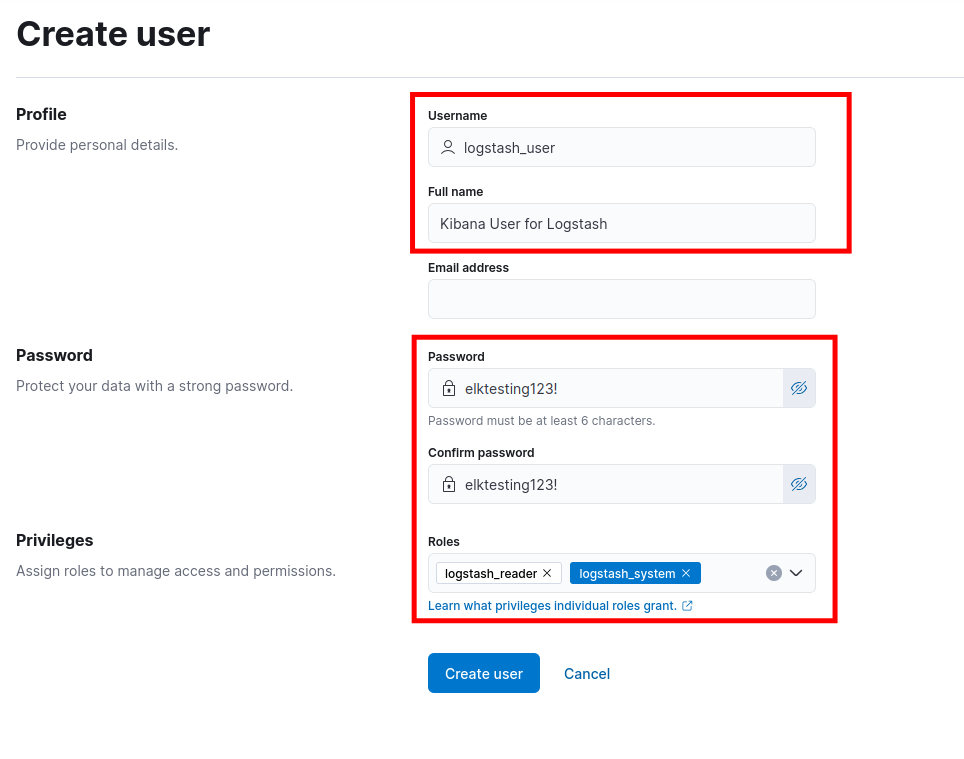This screenshot has width=964, height=759.
Task: Select the logstash_reader role pill
Action: [x=491, y=573]
